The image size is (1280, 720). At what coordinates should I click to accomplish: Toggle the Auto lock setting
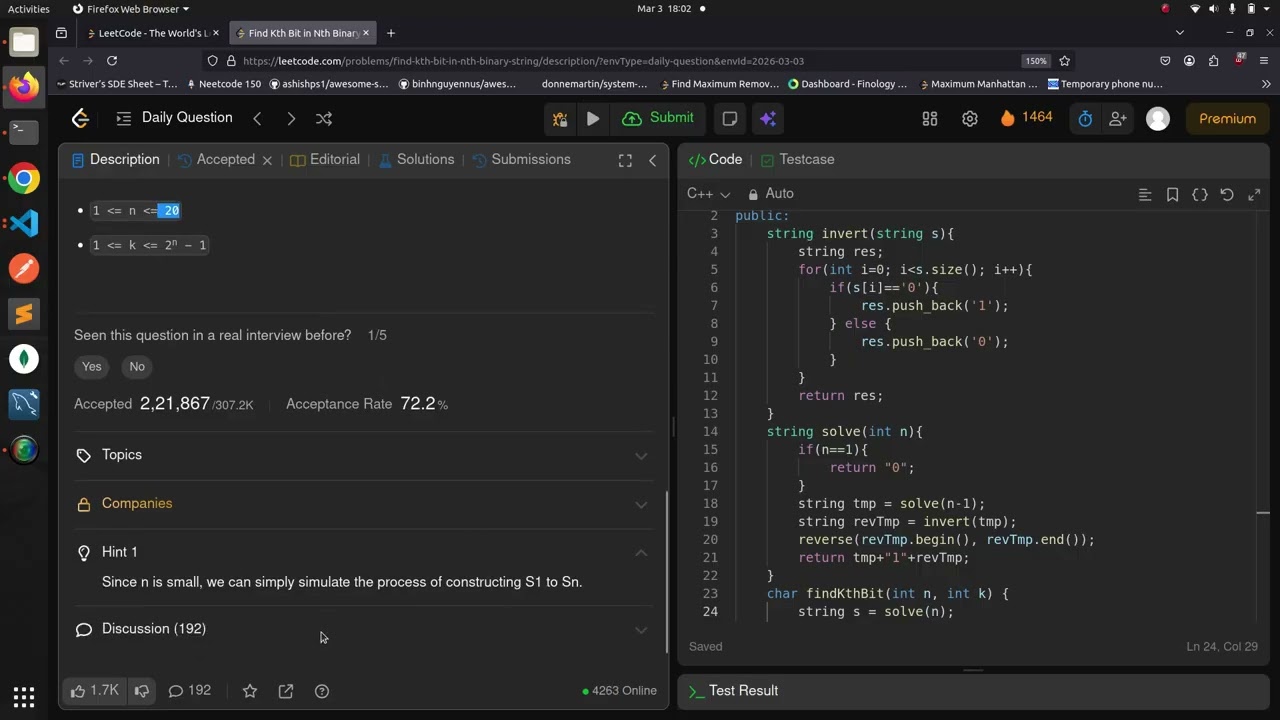(x=770, y=194)
